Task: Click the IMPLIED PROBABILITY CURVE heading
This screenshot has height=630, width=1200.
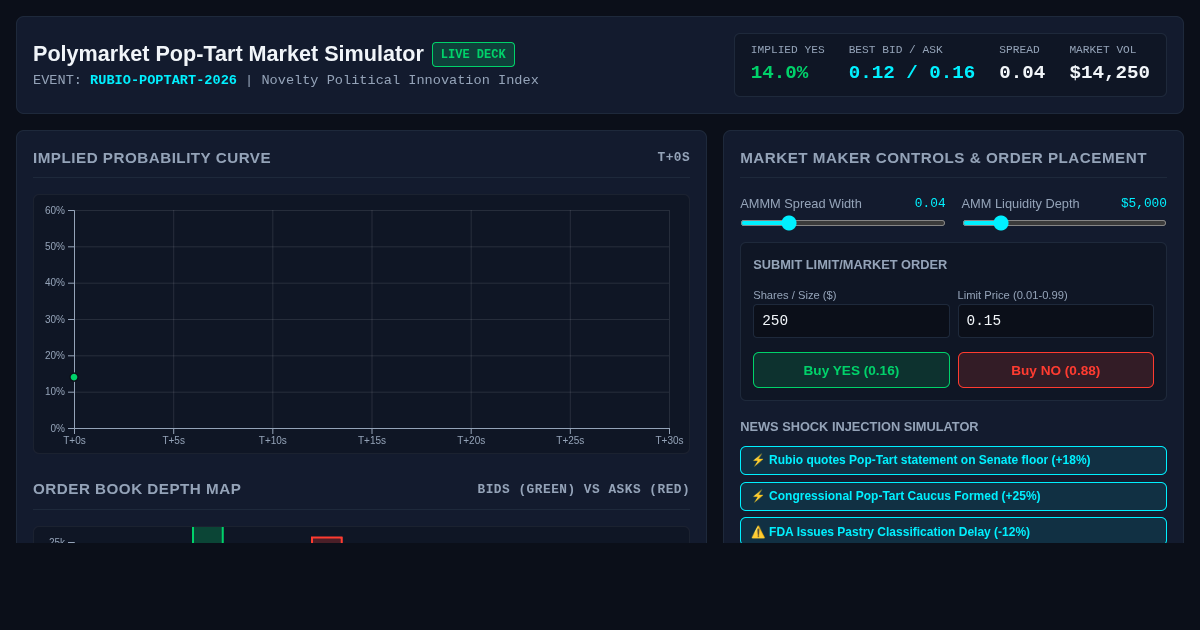Action: pyautogui.click(x=152, y=157)
